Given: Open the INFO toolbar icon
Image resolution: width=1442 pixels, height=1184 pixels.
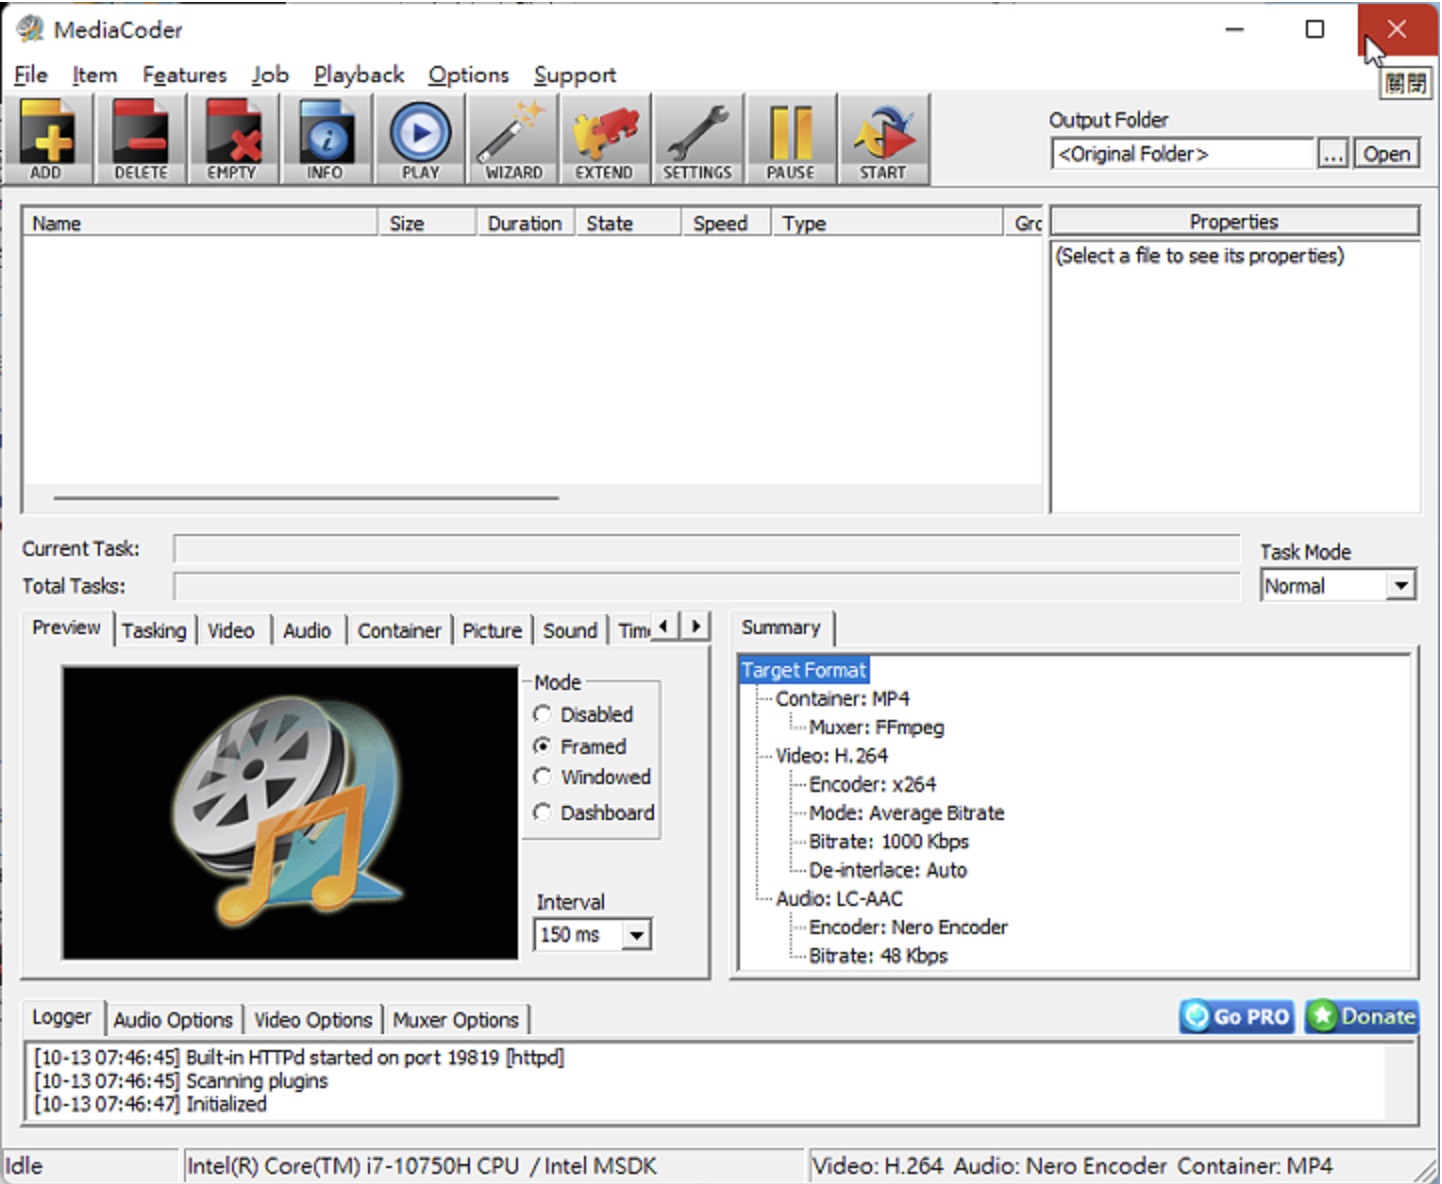Looking at the screenshot, I should pos(325,139).
